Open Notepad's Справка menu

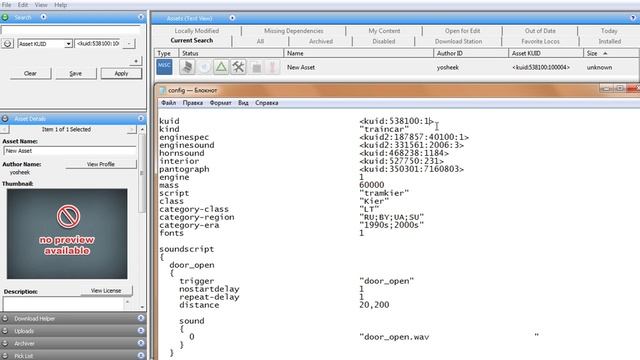[267, 103]
